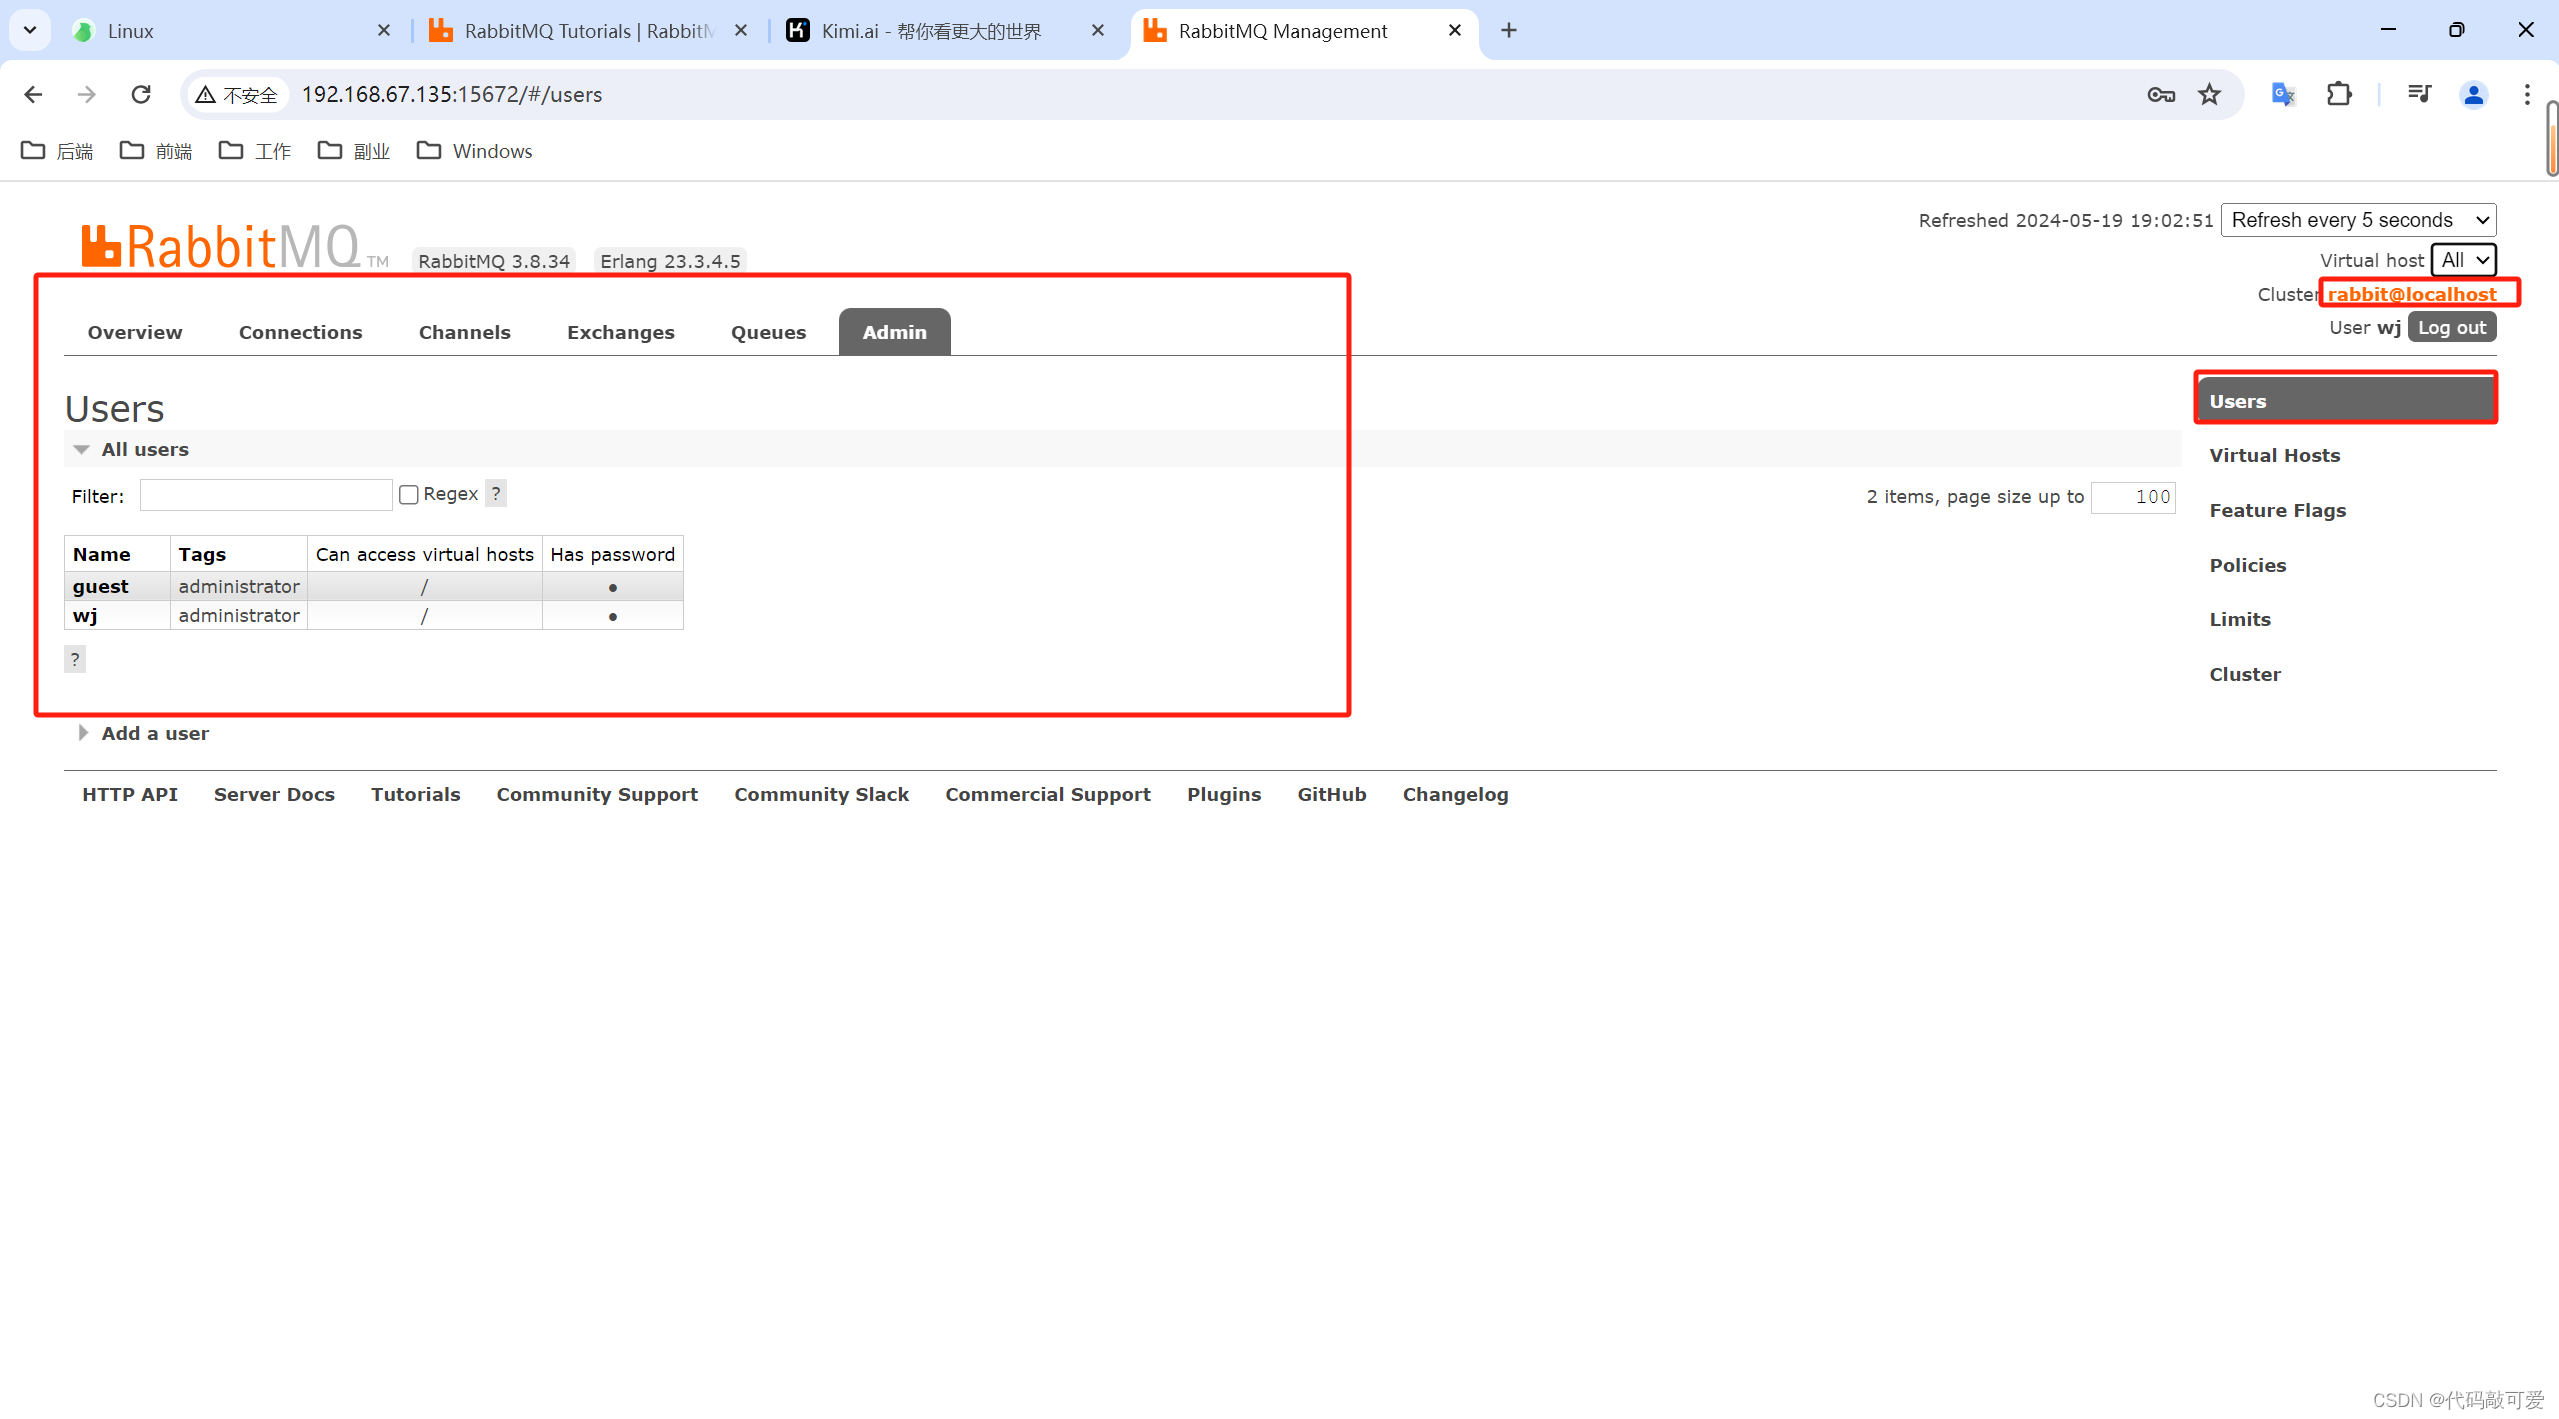This screenshot has width=2559, height=1419.
Task: Open the Refresh every 5 seconds dropdown
Action: [x=2357, y=220]
